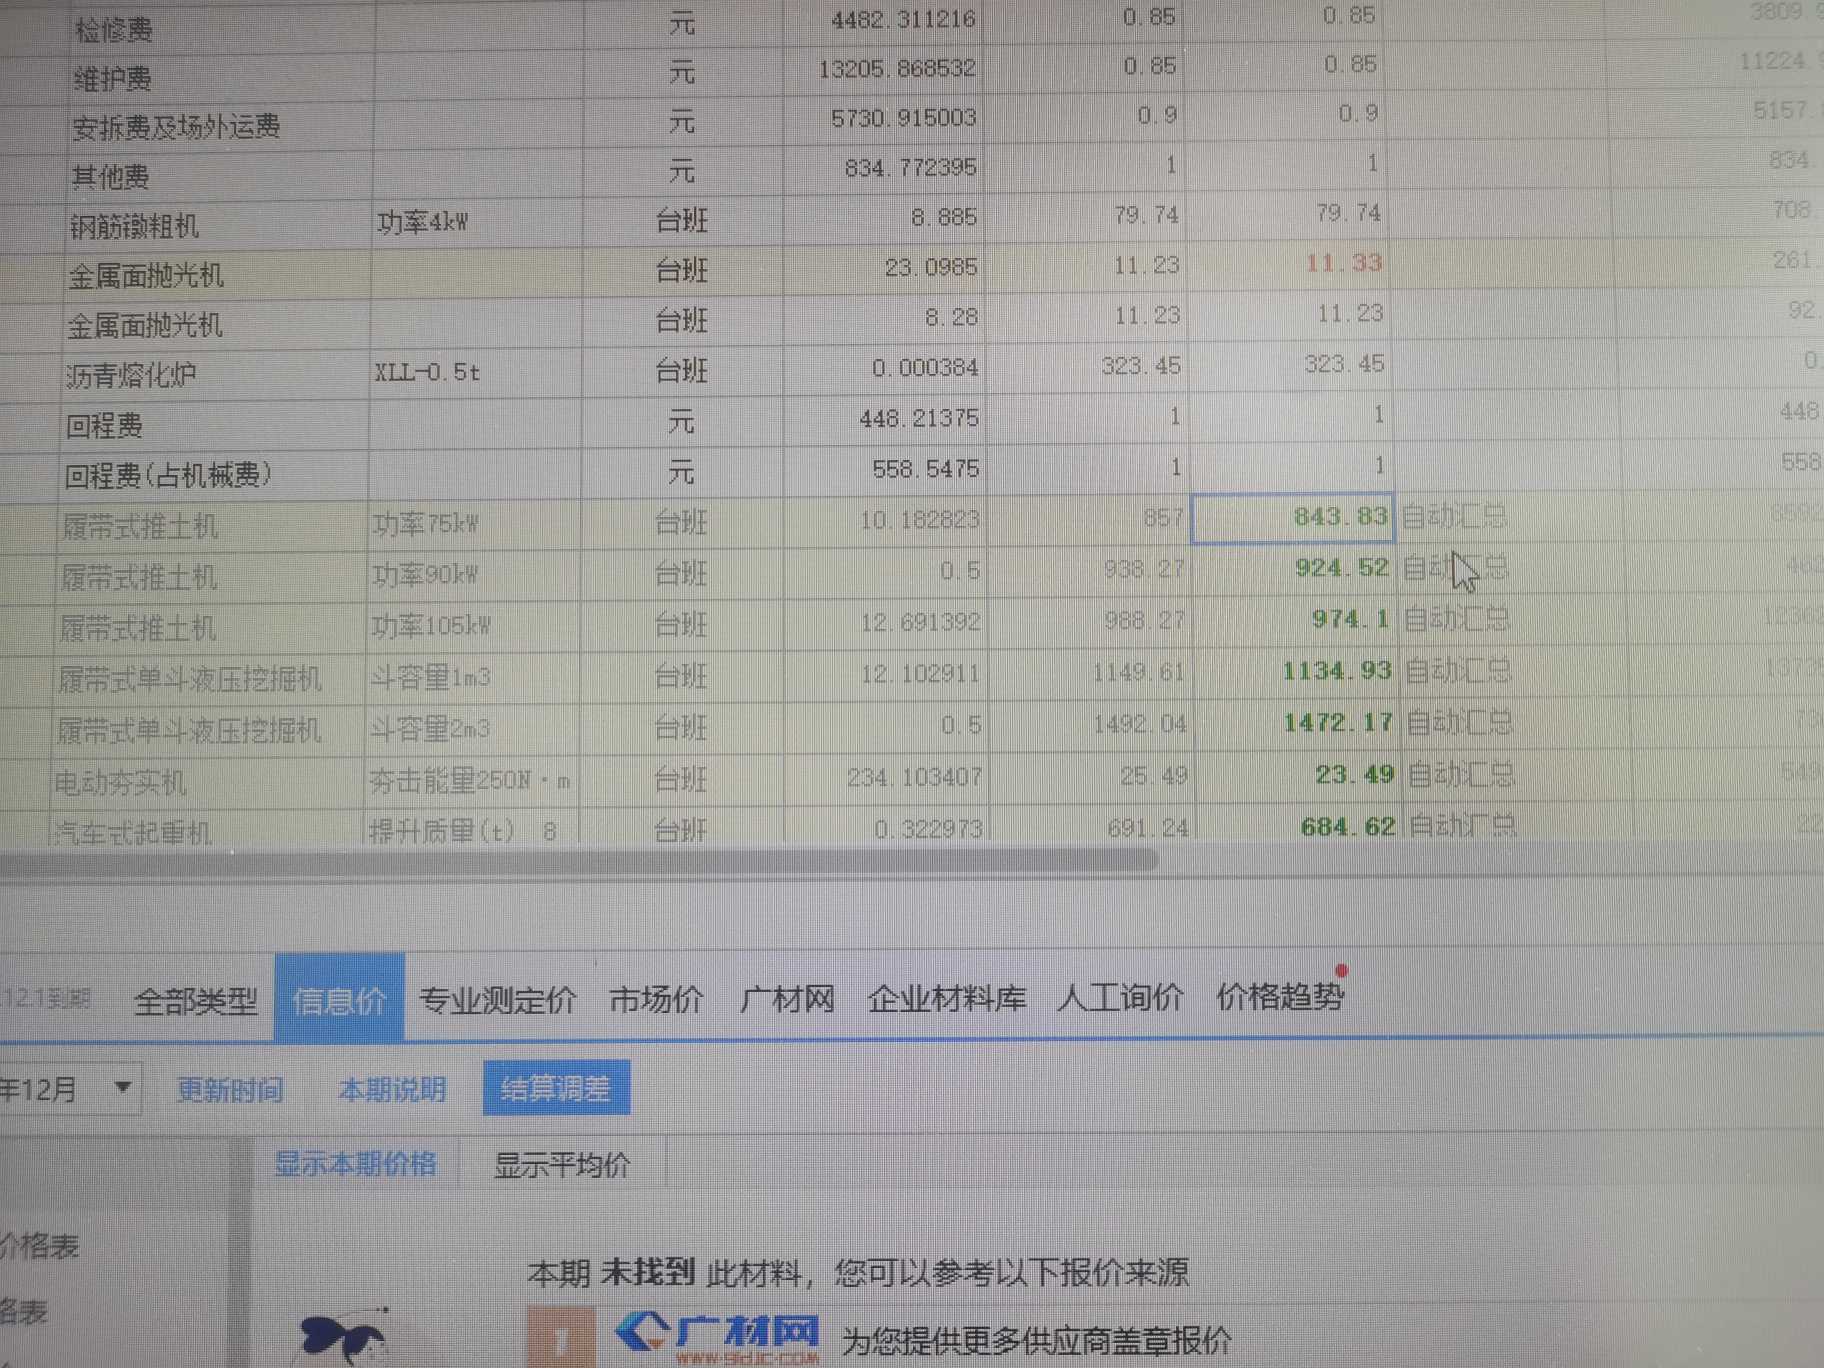Select 显示本期价格 option
The image size is (1824, 1368).
coord(355,1164)
